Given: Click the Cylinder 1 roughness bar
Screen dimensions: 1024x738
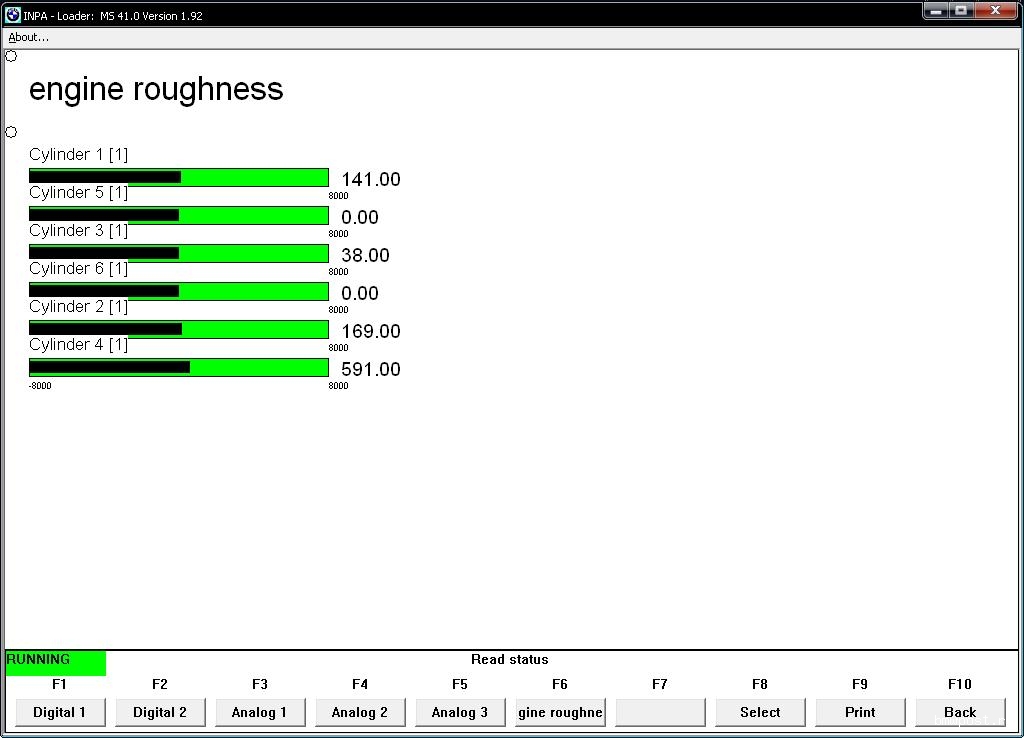Looking at the screenshot, I should pos(178,178).
